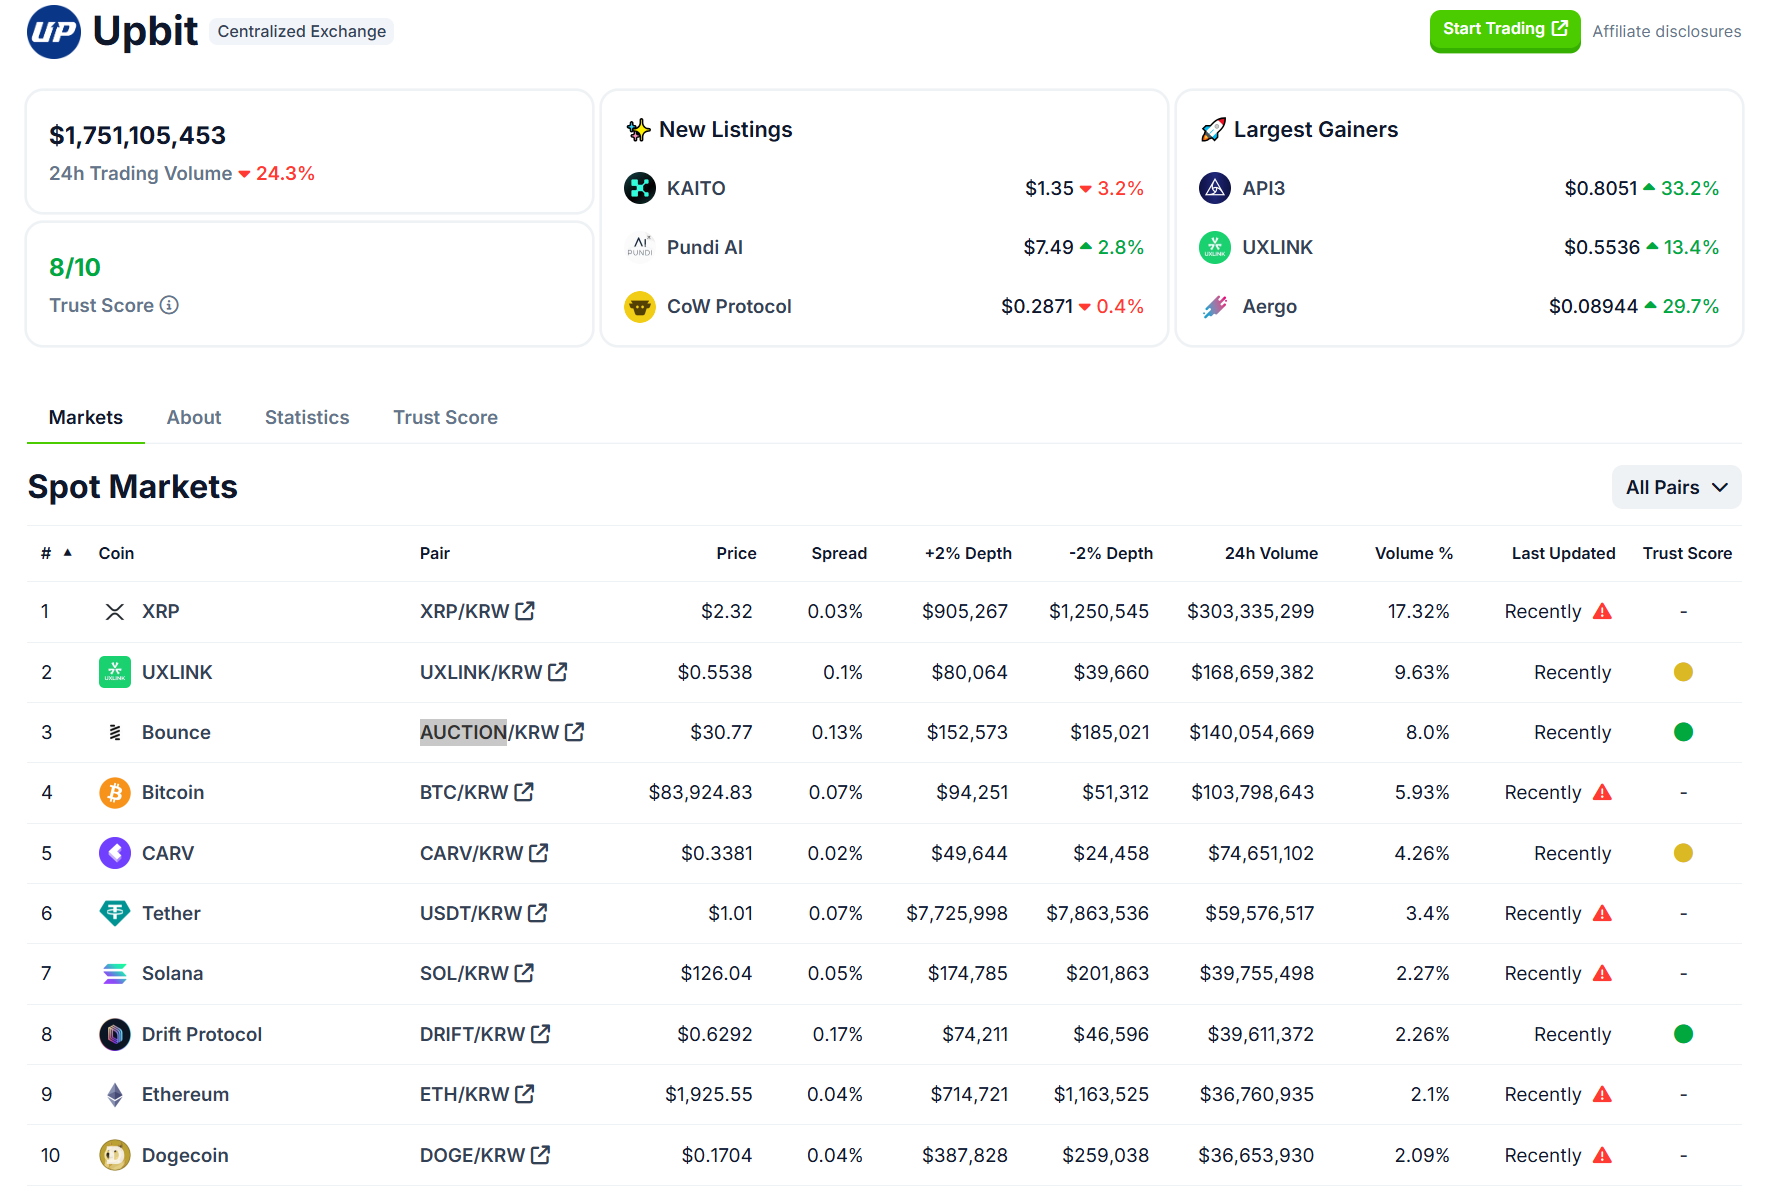This screenshot has width=1770, height=1191.
Task: Click the $83,924.83 Bitcoin price cell
Action: [x=700, y=792]
